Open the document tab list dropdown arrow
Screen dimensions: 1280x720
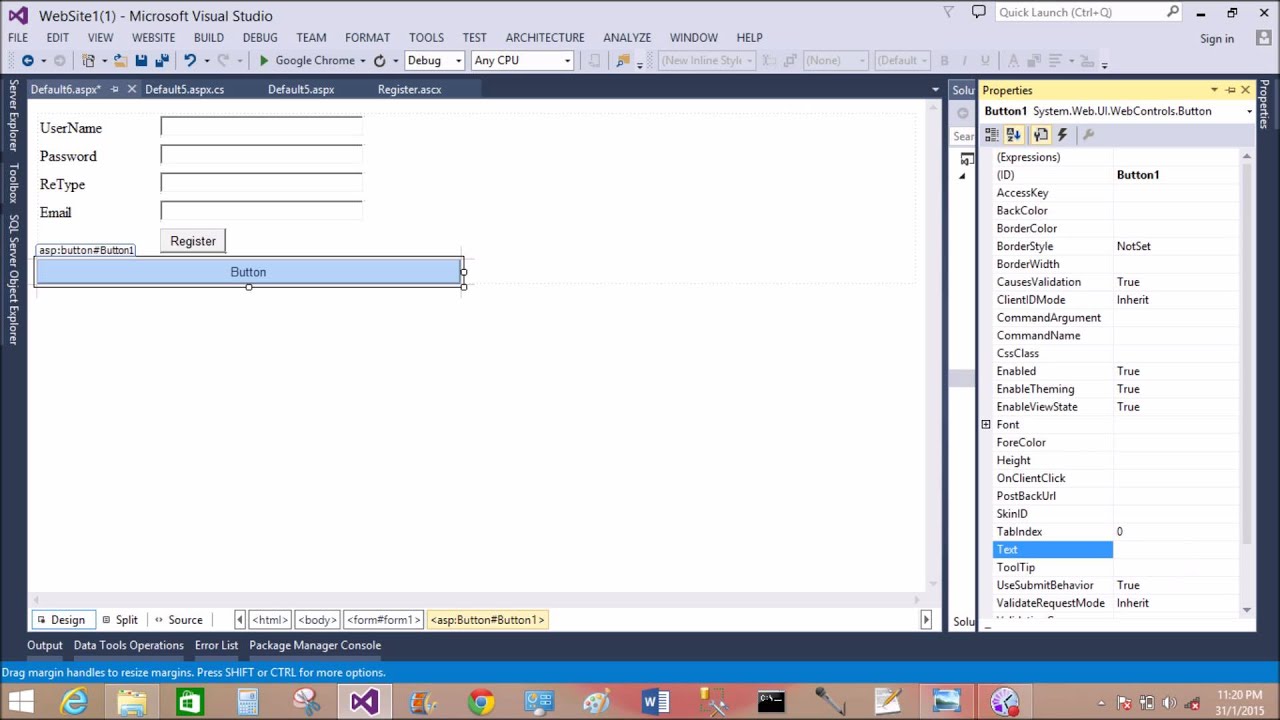[x=935, y=90]
